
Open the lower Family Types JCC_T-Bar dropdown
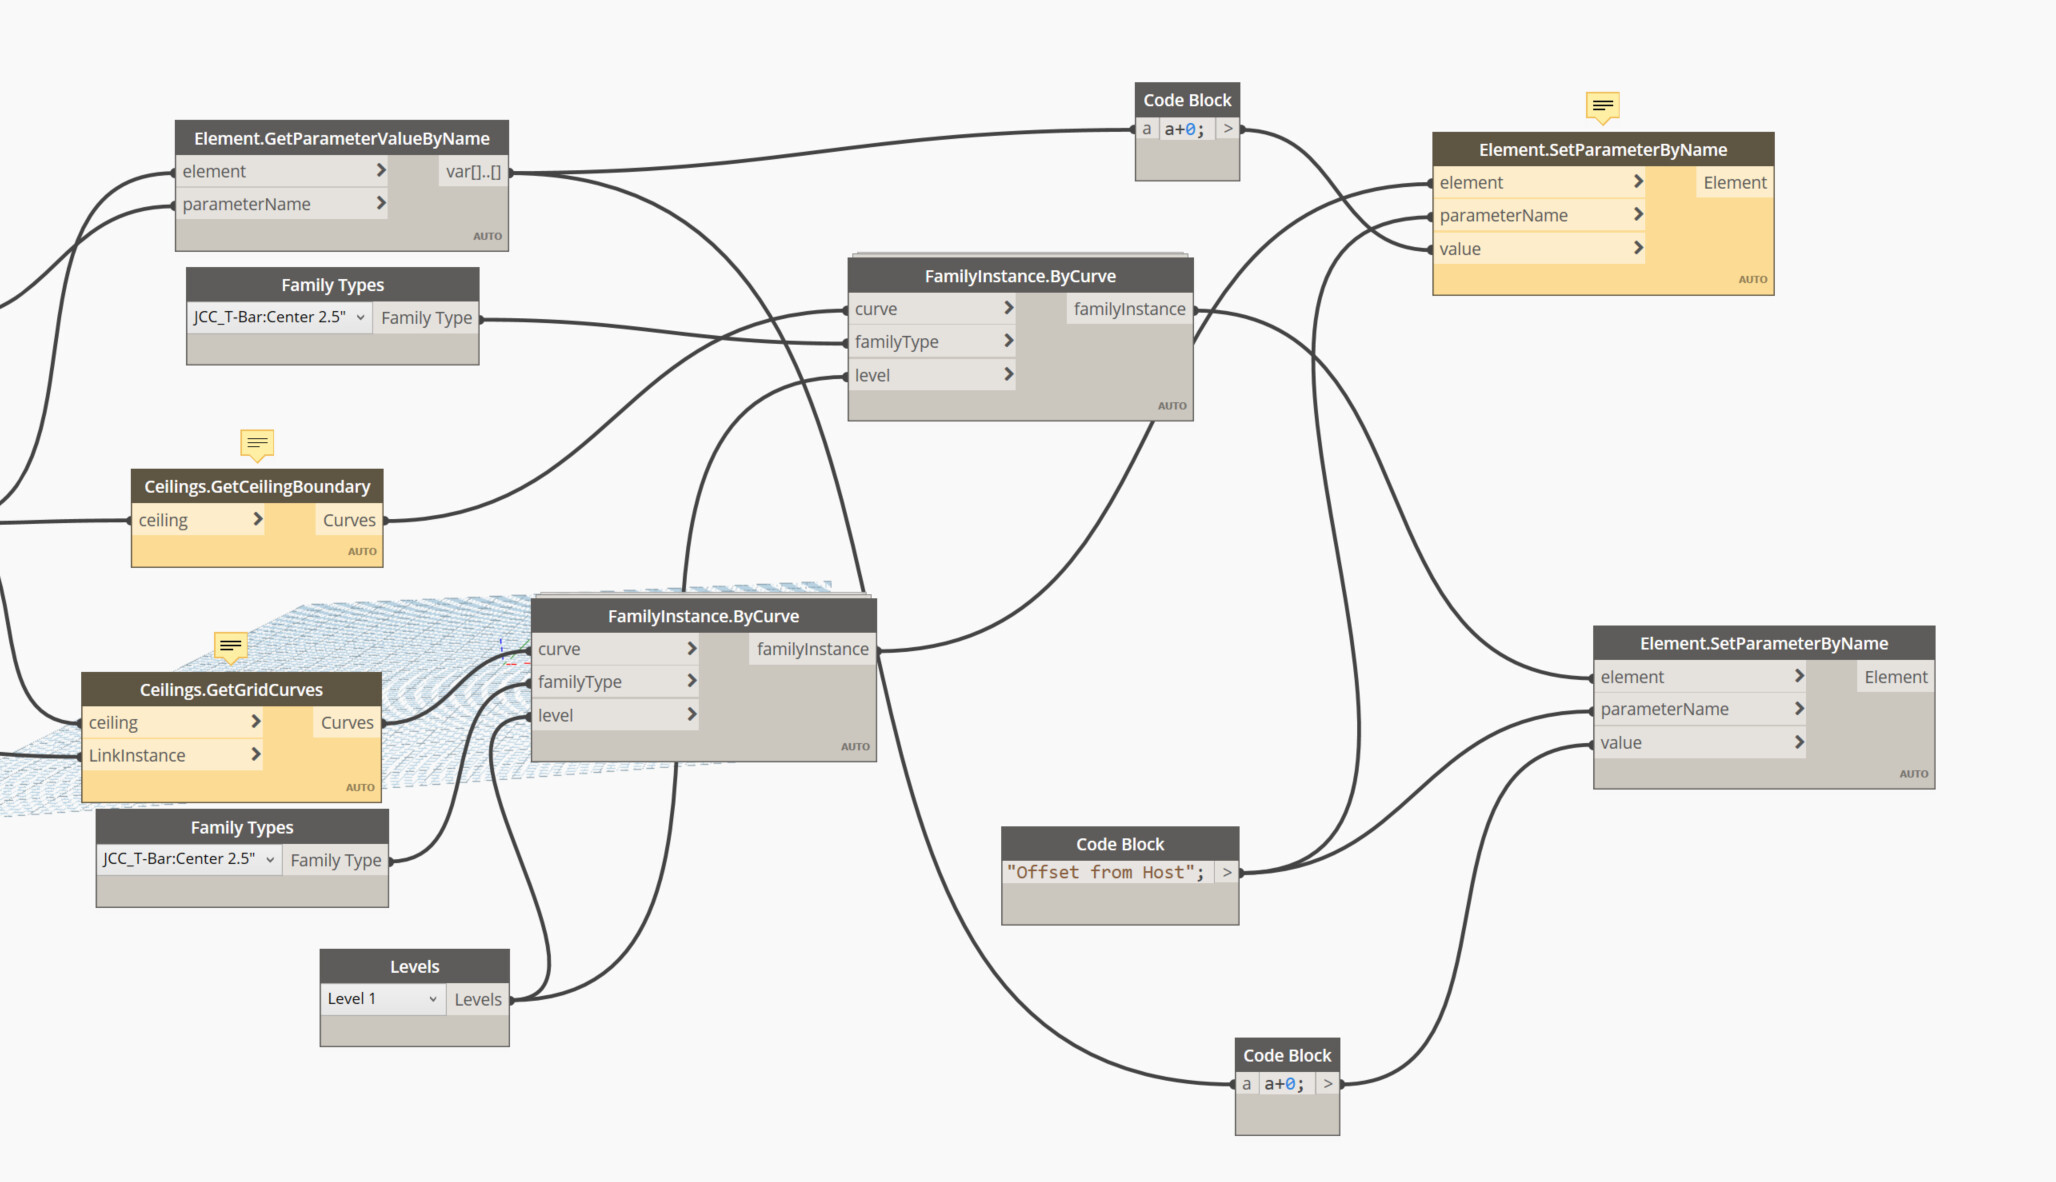(x=270, y=859)
